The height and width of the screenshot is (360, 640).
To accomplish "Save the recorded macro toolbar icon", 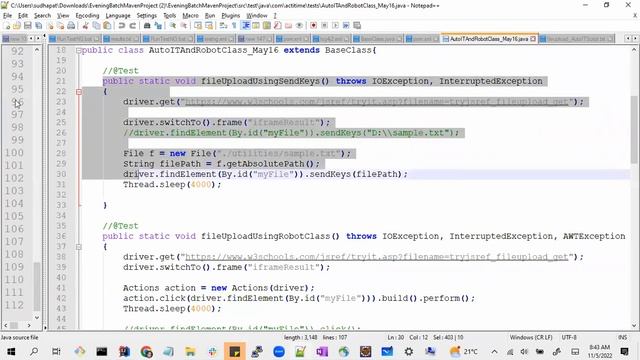I will point(357,25).
